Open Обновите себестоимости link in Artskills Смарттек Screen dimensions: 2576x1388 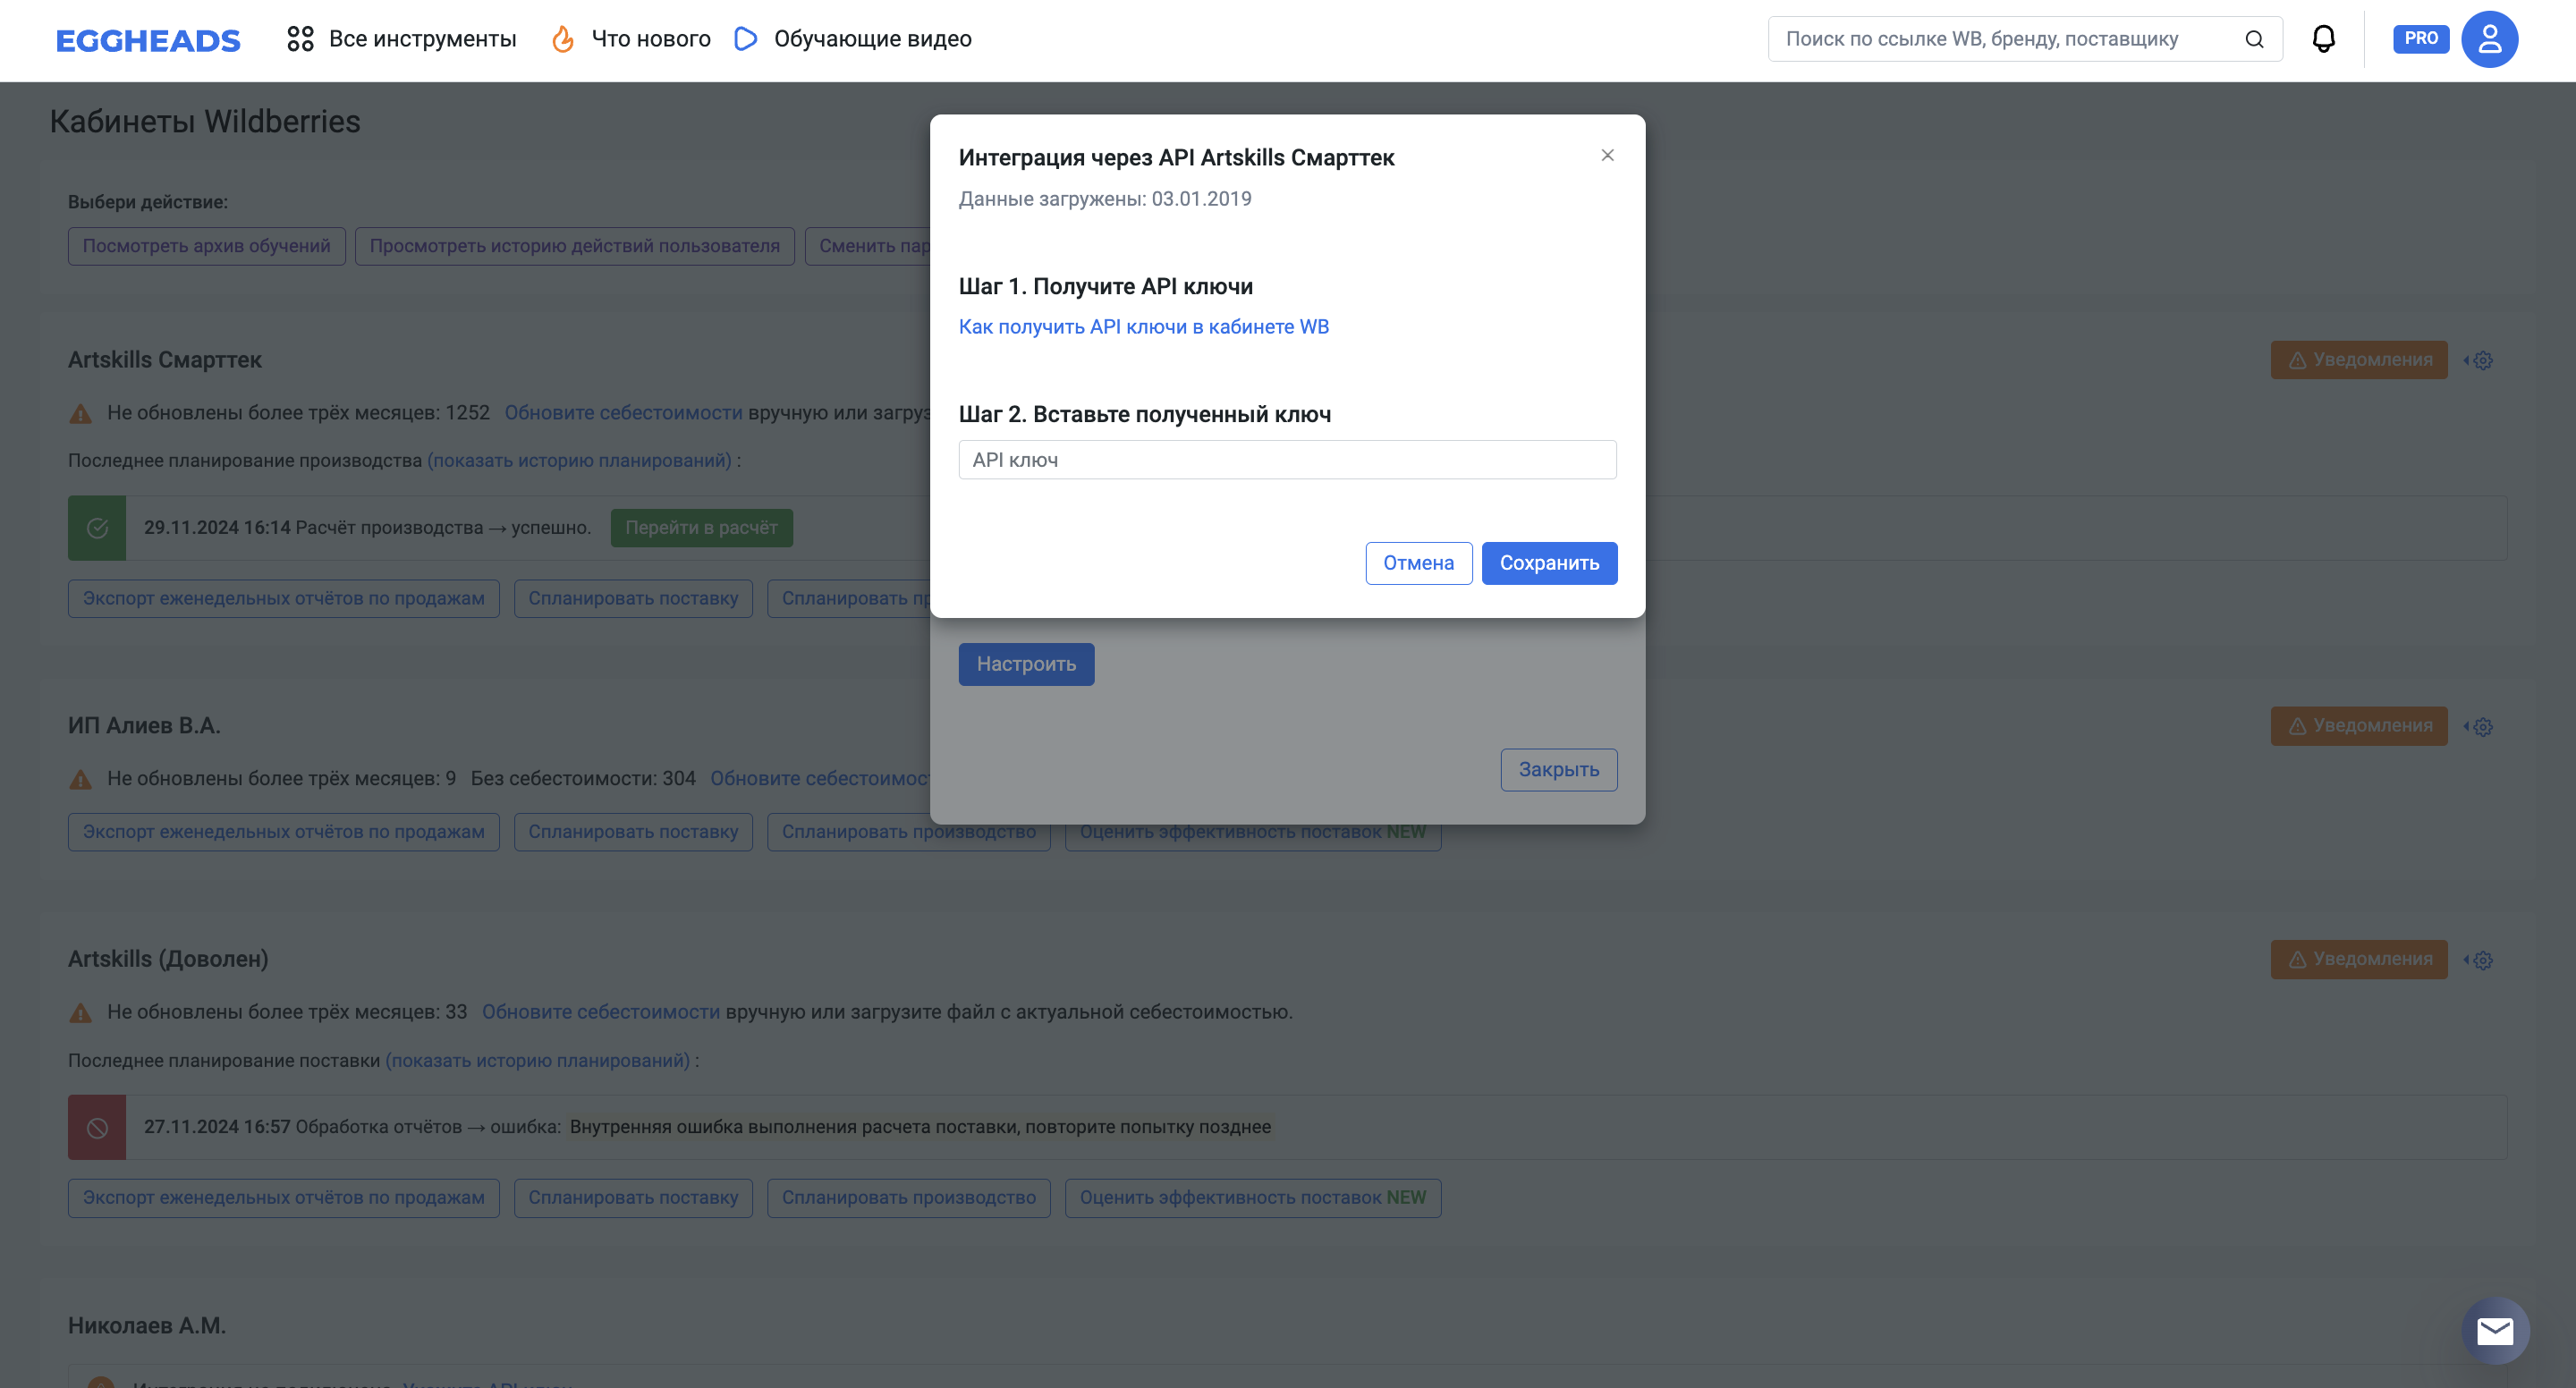623,413
